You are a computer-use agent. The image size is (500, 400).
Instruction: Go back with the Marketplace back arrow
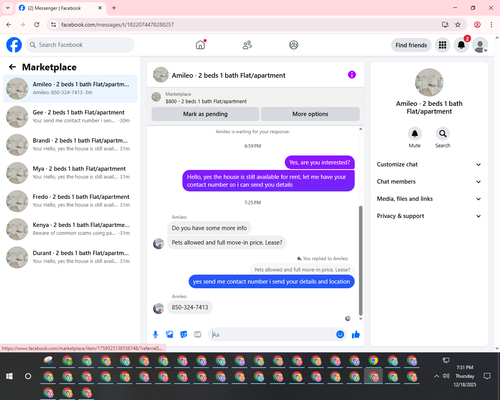click(12, 67)
